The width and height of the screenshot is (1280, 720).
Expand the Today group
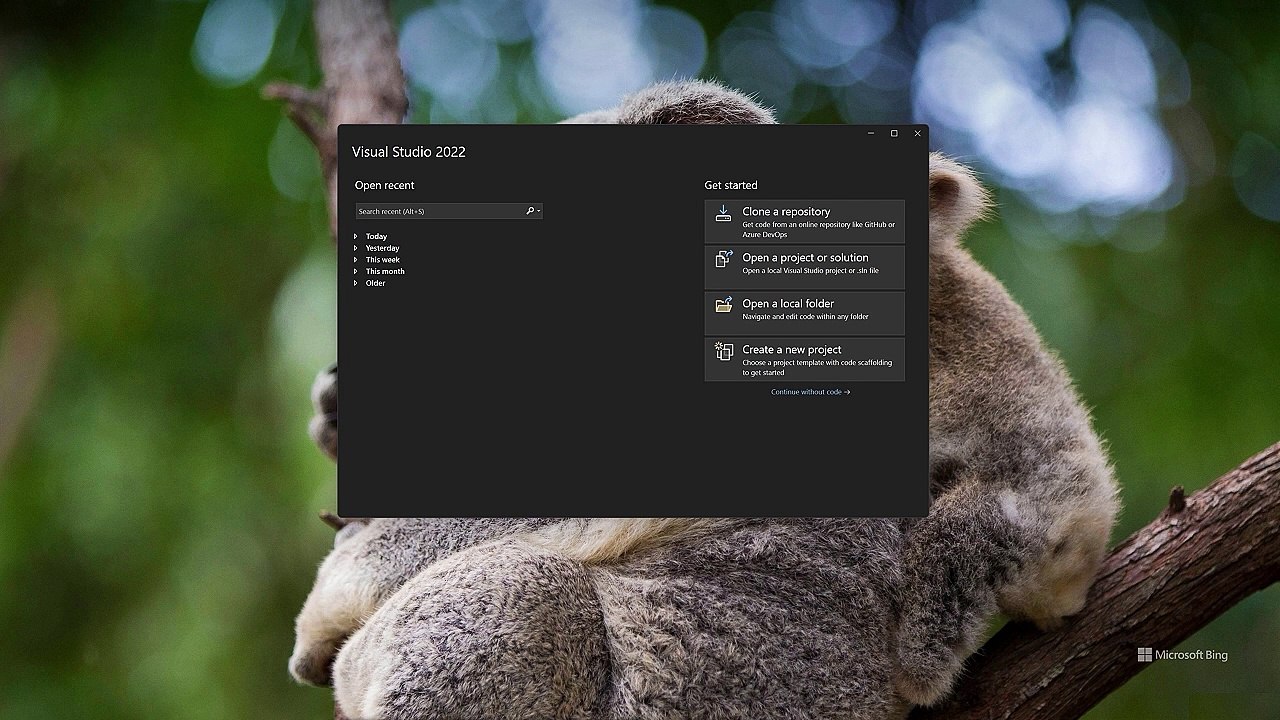point(355,237)
